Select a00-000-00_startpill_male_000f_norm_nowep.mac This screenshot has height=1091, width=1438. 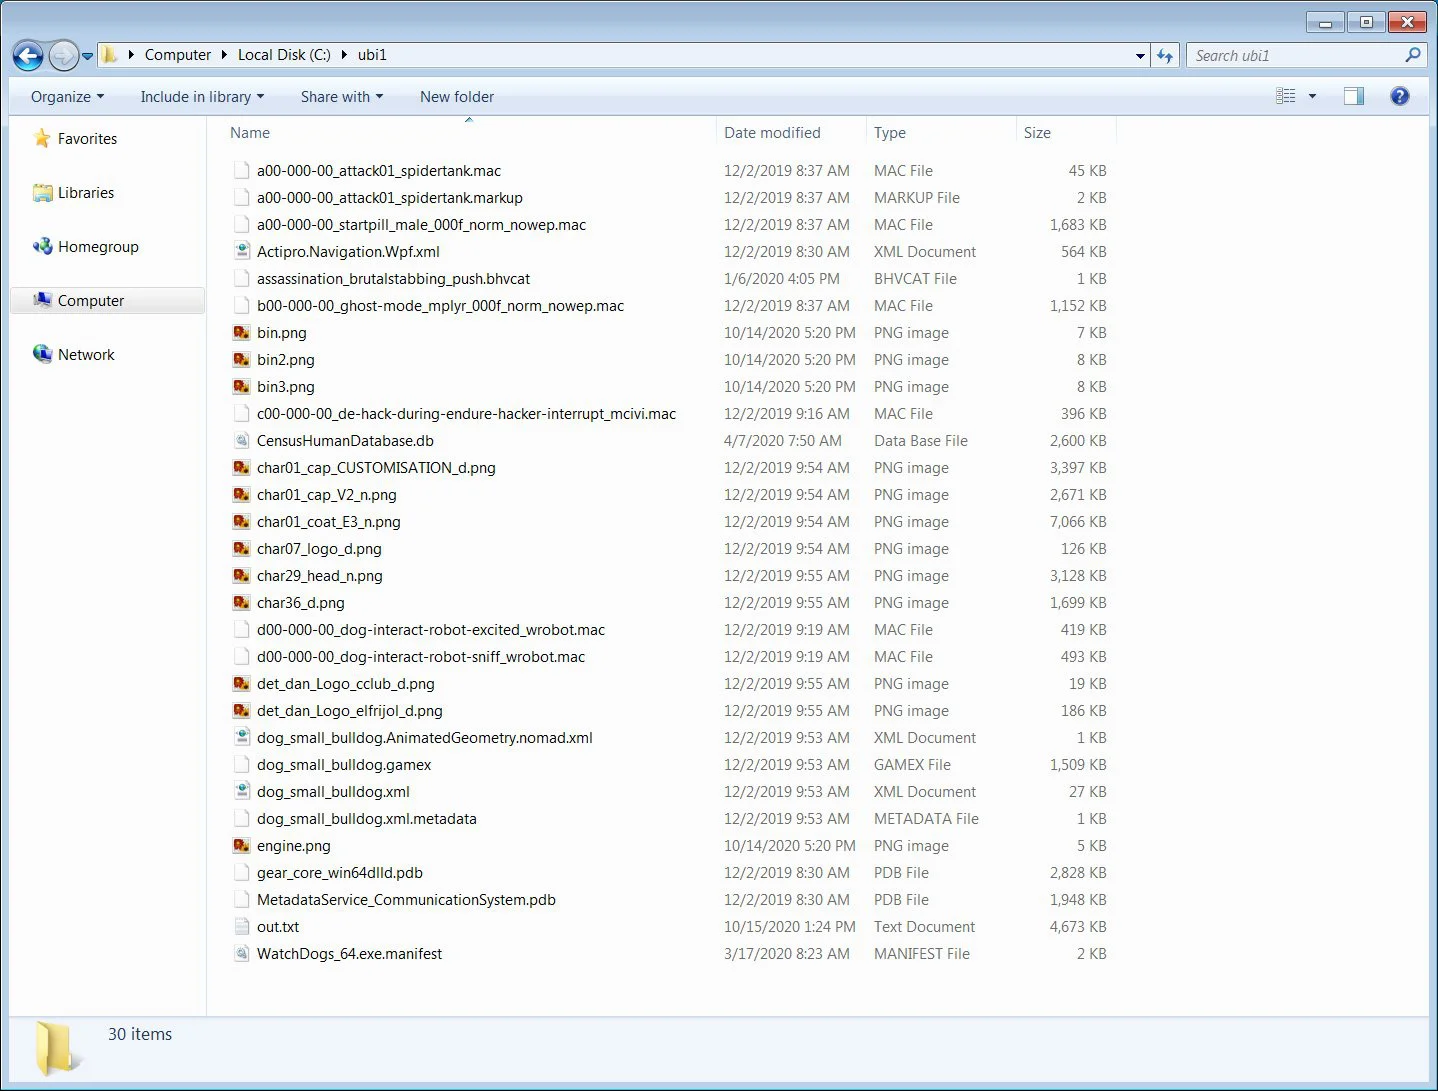click(x=421, y=225)
